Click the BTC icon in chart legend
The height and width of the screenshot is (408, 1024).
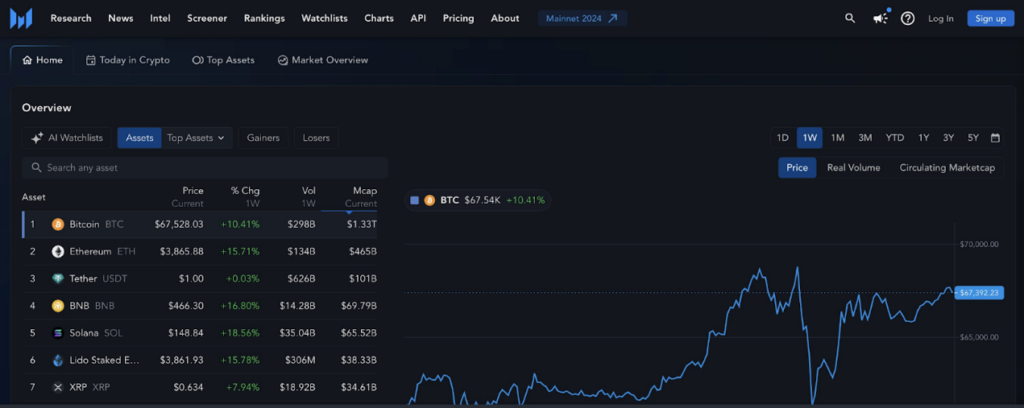tap(430, 200)
